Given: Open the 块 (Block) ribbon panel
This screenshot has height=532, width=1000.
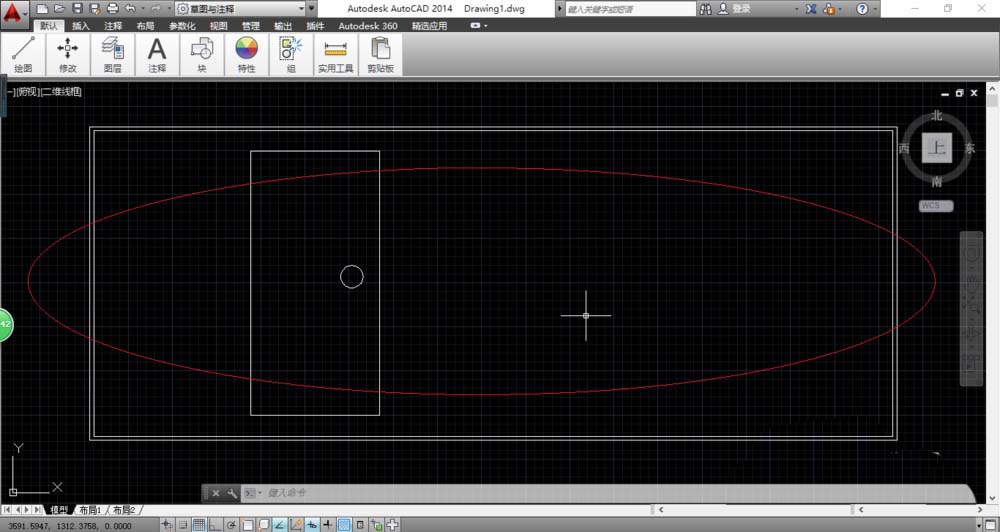Looking at the screenshot, I should pos(202,55).
